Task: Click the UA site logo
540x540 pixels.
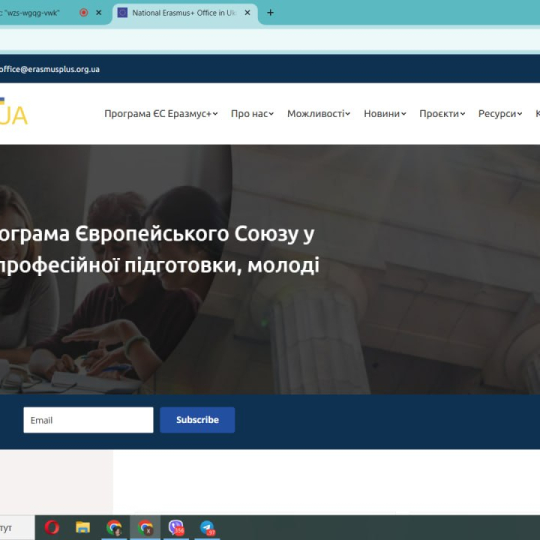Action: coord(13,112)
